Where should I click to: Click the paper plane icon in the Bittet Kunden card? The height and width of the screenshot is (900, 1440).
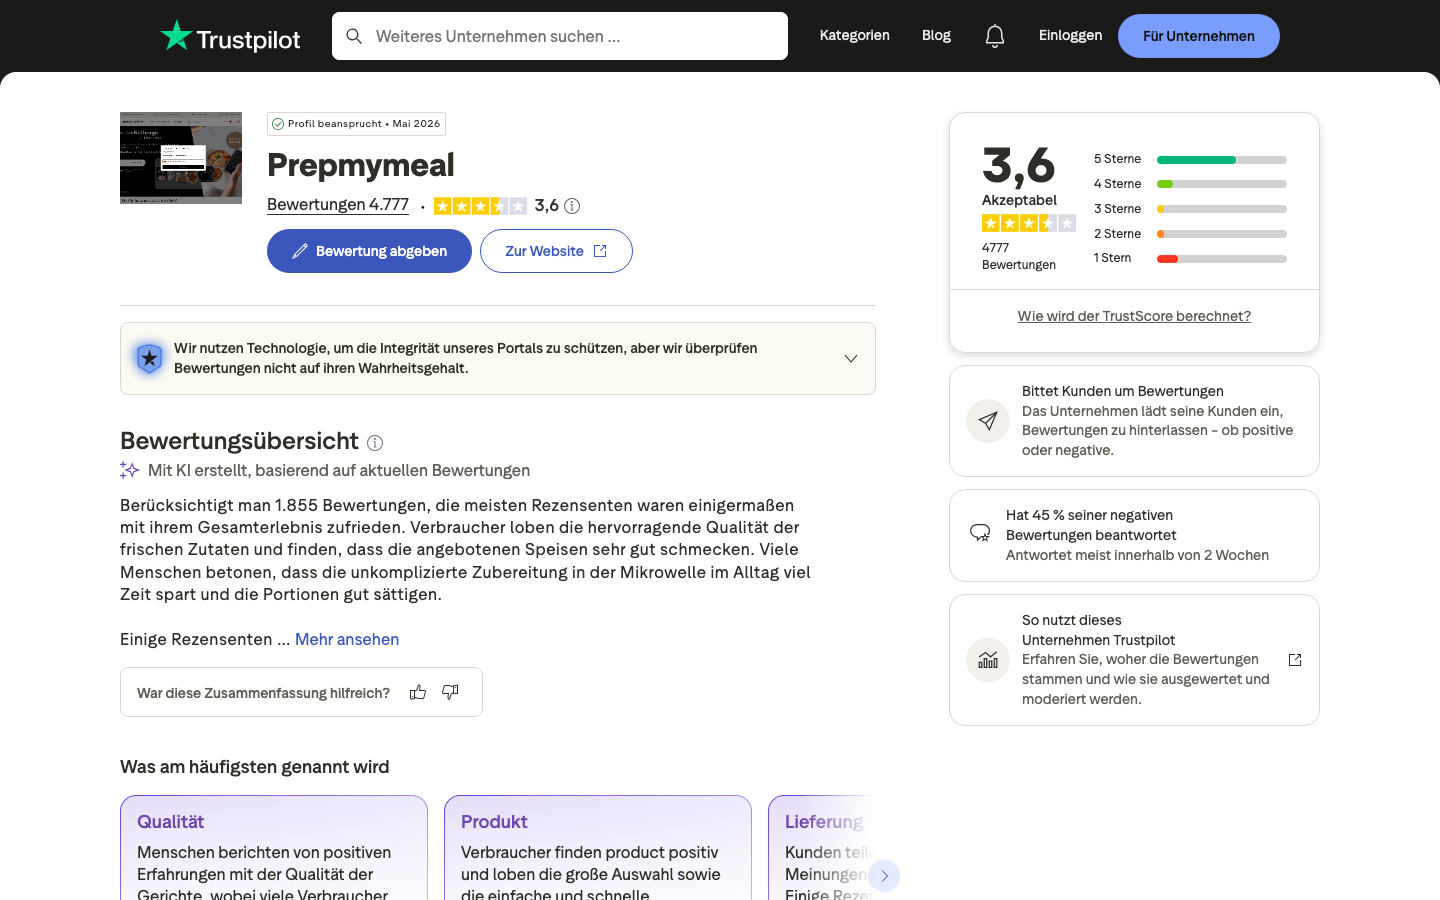click(x=988, y=421)
